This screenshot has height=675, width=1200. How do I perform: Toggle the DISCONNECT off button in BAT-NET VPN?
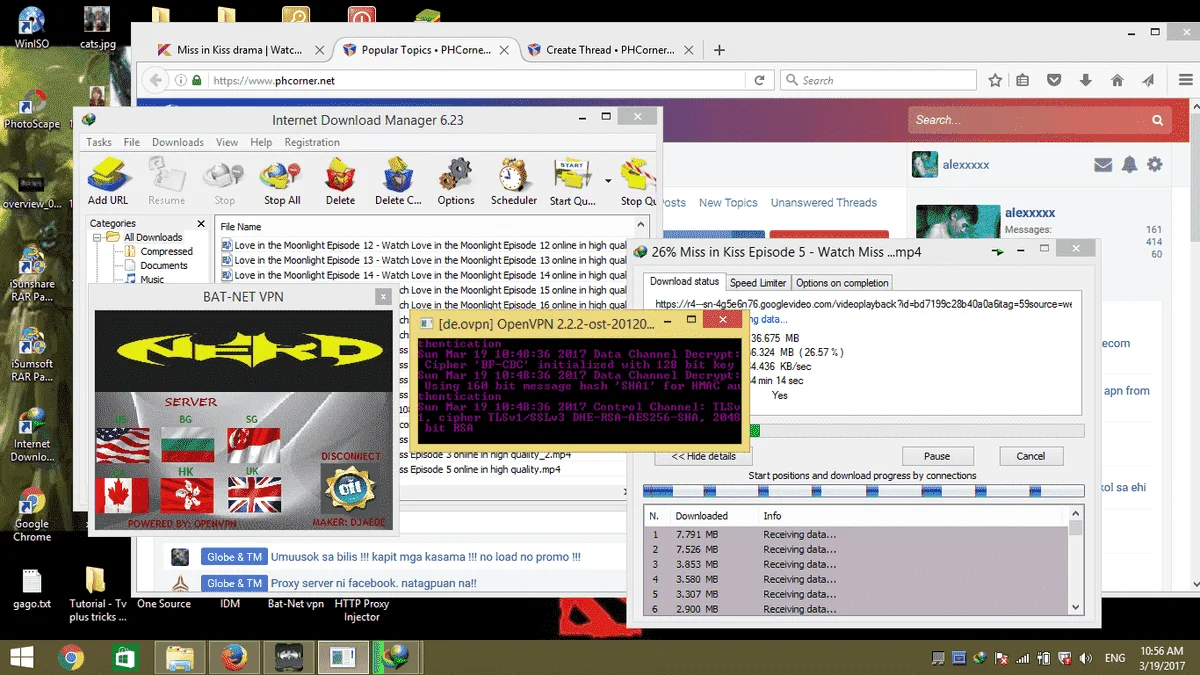349,490
